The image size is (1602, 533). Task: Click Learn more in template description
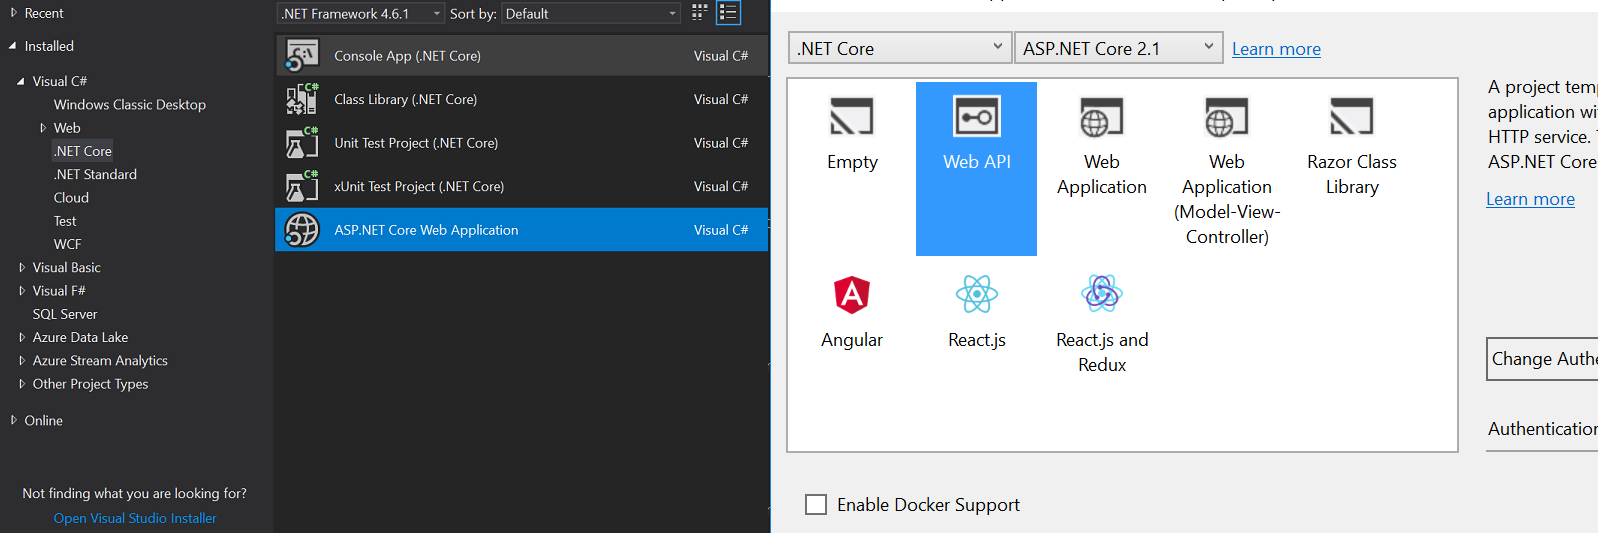click(1530, 199)
